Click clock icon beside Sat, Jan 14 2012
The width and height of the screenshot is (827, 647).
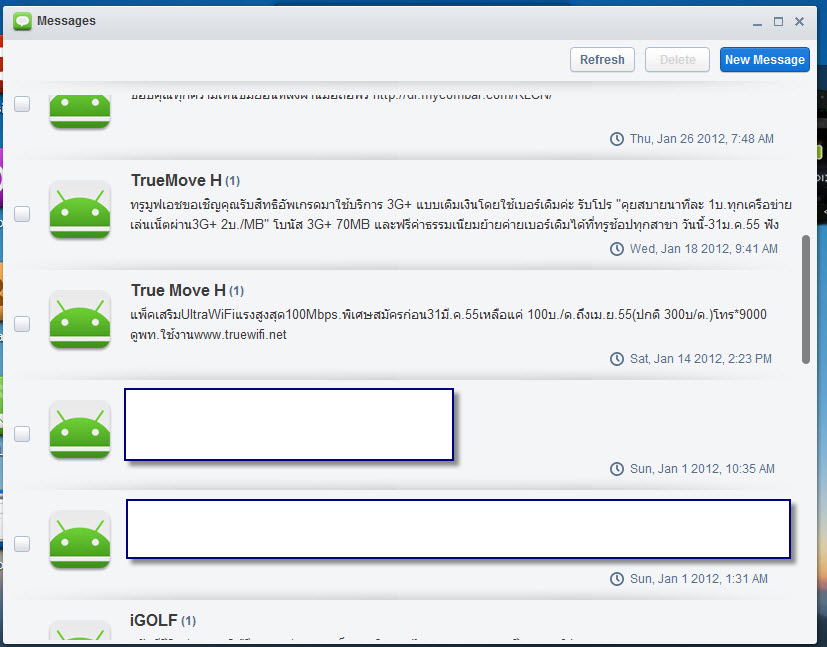pyautogui.click(x=617, y=359)
